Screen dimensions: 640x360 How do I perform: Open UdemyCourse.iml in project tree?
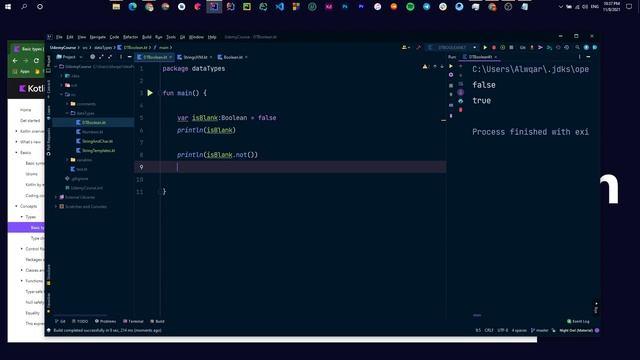(84, 188)
